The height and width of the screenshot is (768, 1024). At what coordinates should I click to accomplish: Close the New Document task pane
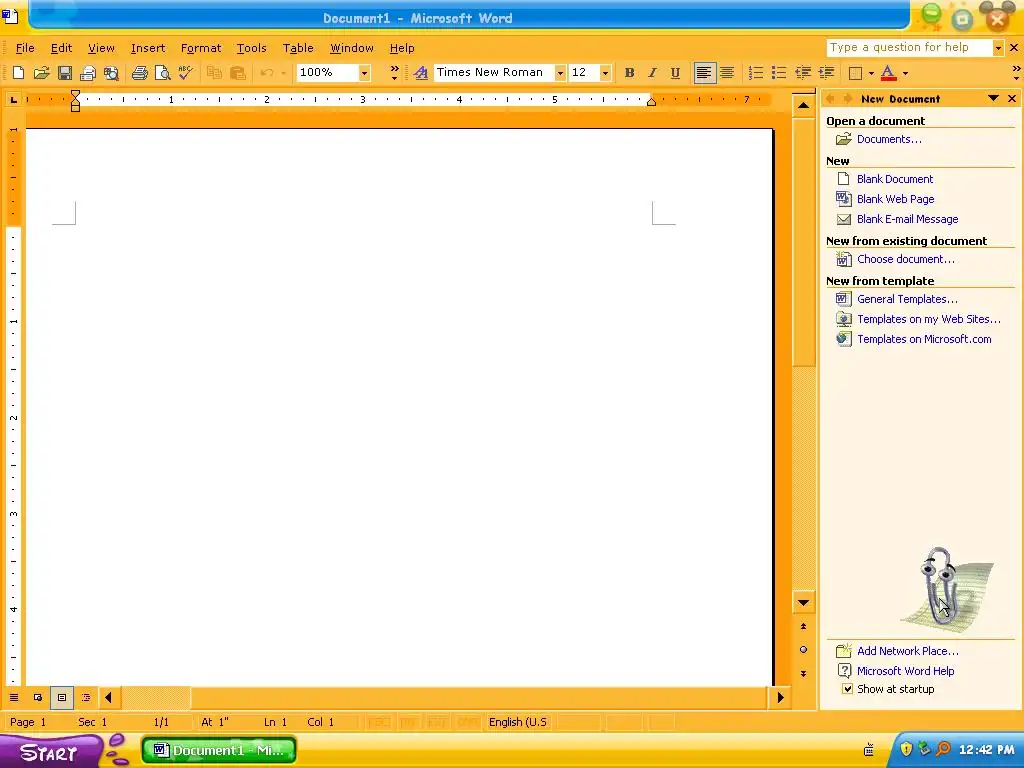tap(1012, 99)
